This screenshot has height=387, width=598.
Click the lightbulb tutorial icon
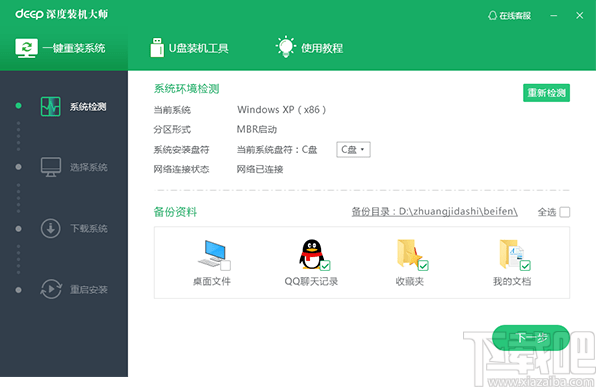click(286, 47)
